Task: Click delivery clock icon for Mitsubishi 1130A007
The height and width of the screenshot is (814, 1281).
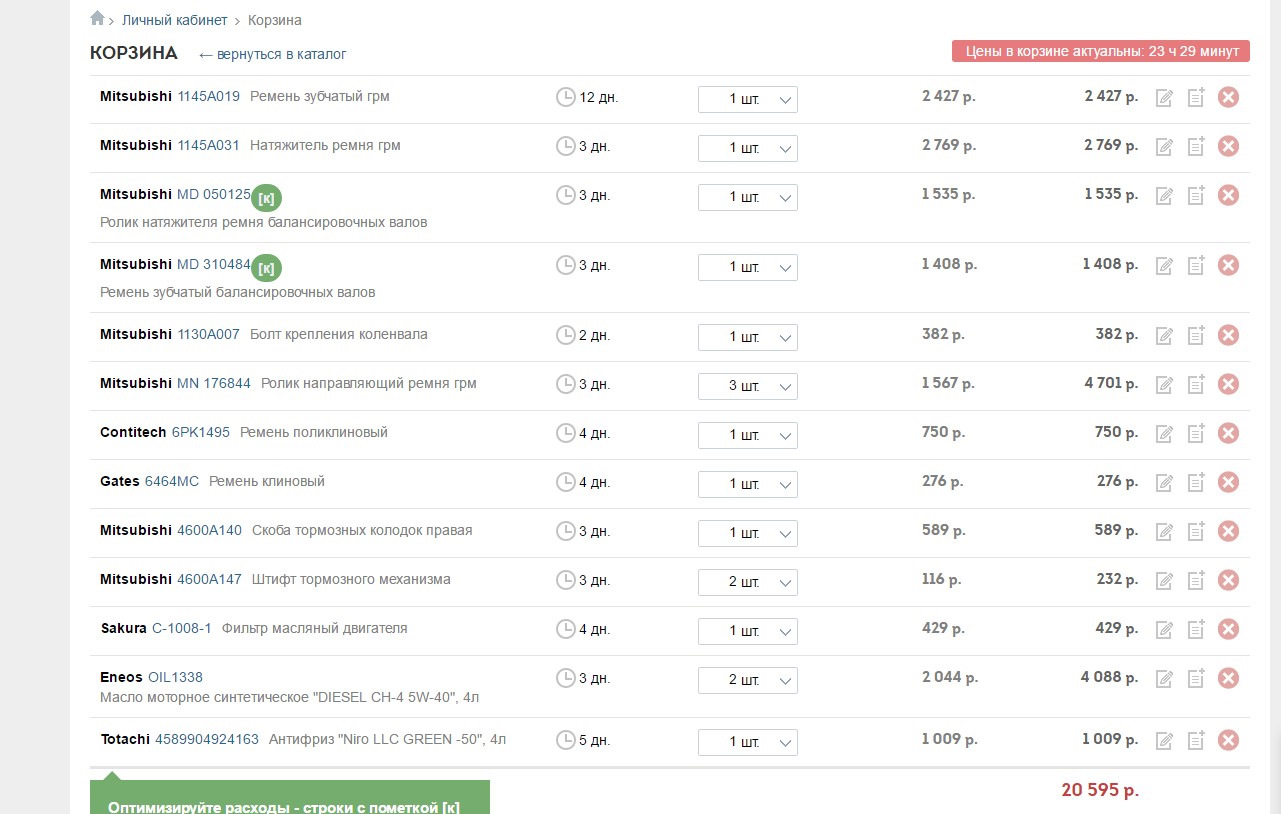Action: pyautogui.click(x=565, y=335)
